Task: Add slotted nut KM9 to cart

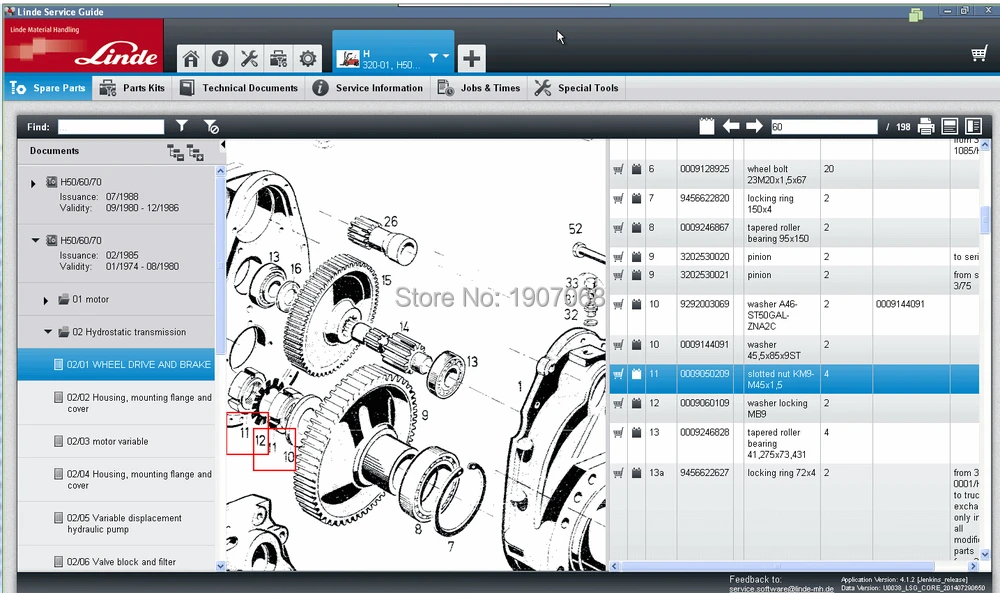Action: click(618, 374)
